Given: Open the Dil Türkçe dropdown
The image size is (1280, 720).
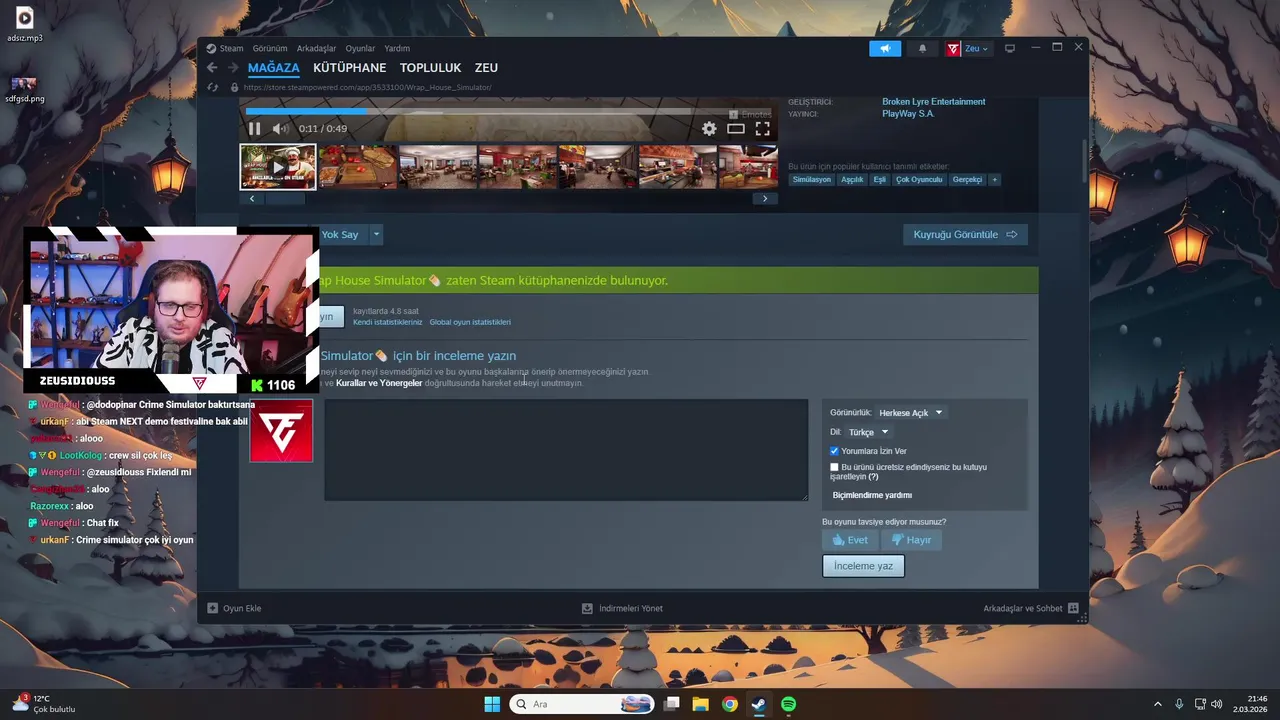Looking at the screenshot, I should pos(868,432).
